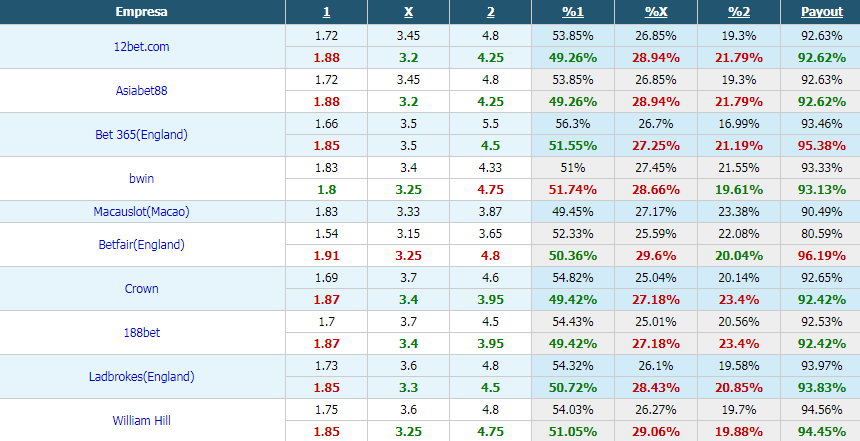Open the William Hill bookmaker link
Image resolution: width=860 pixels, height=441 pixels.
click(142, 421)
